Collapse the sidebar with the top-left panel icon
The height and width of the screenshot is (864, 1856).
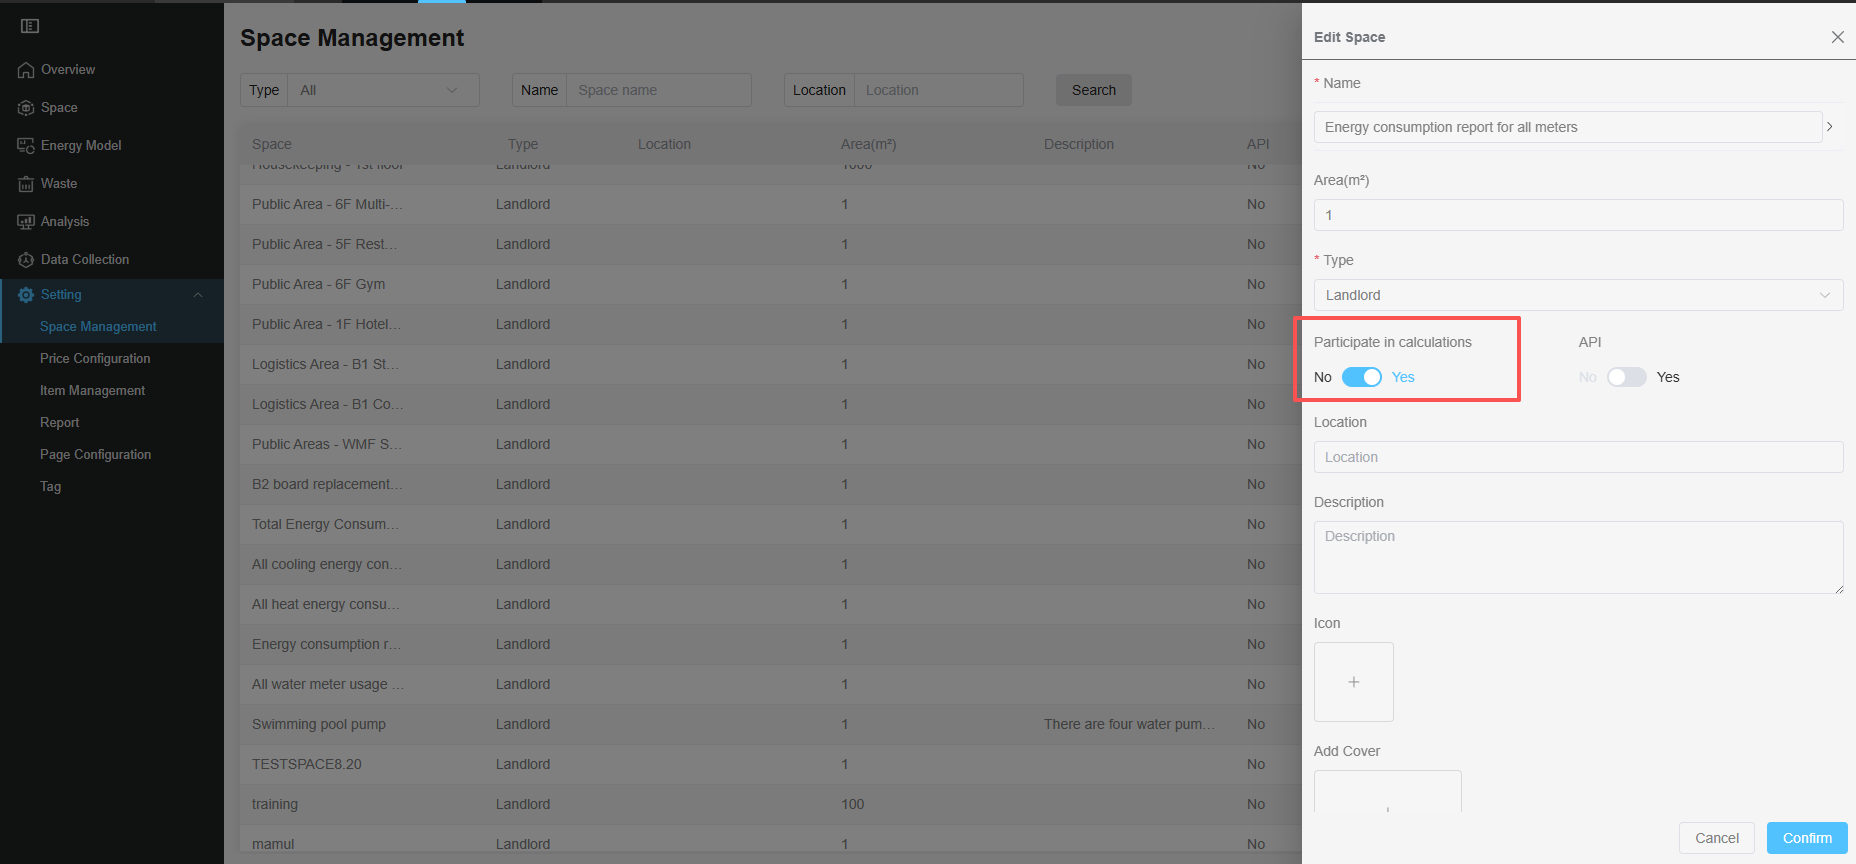click(x=30, y=26)
